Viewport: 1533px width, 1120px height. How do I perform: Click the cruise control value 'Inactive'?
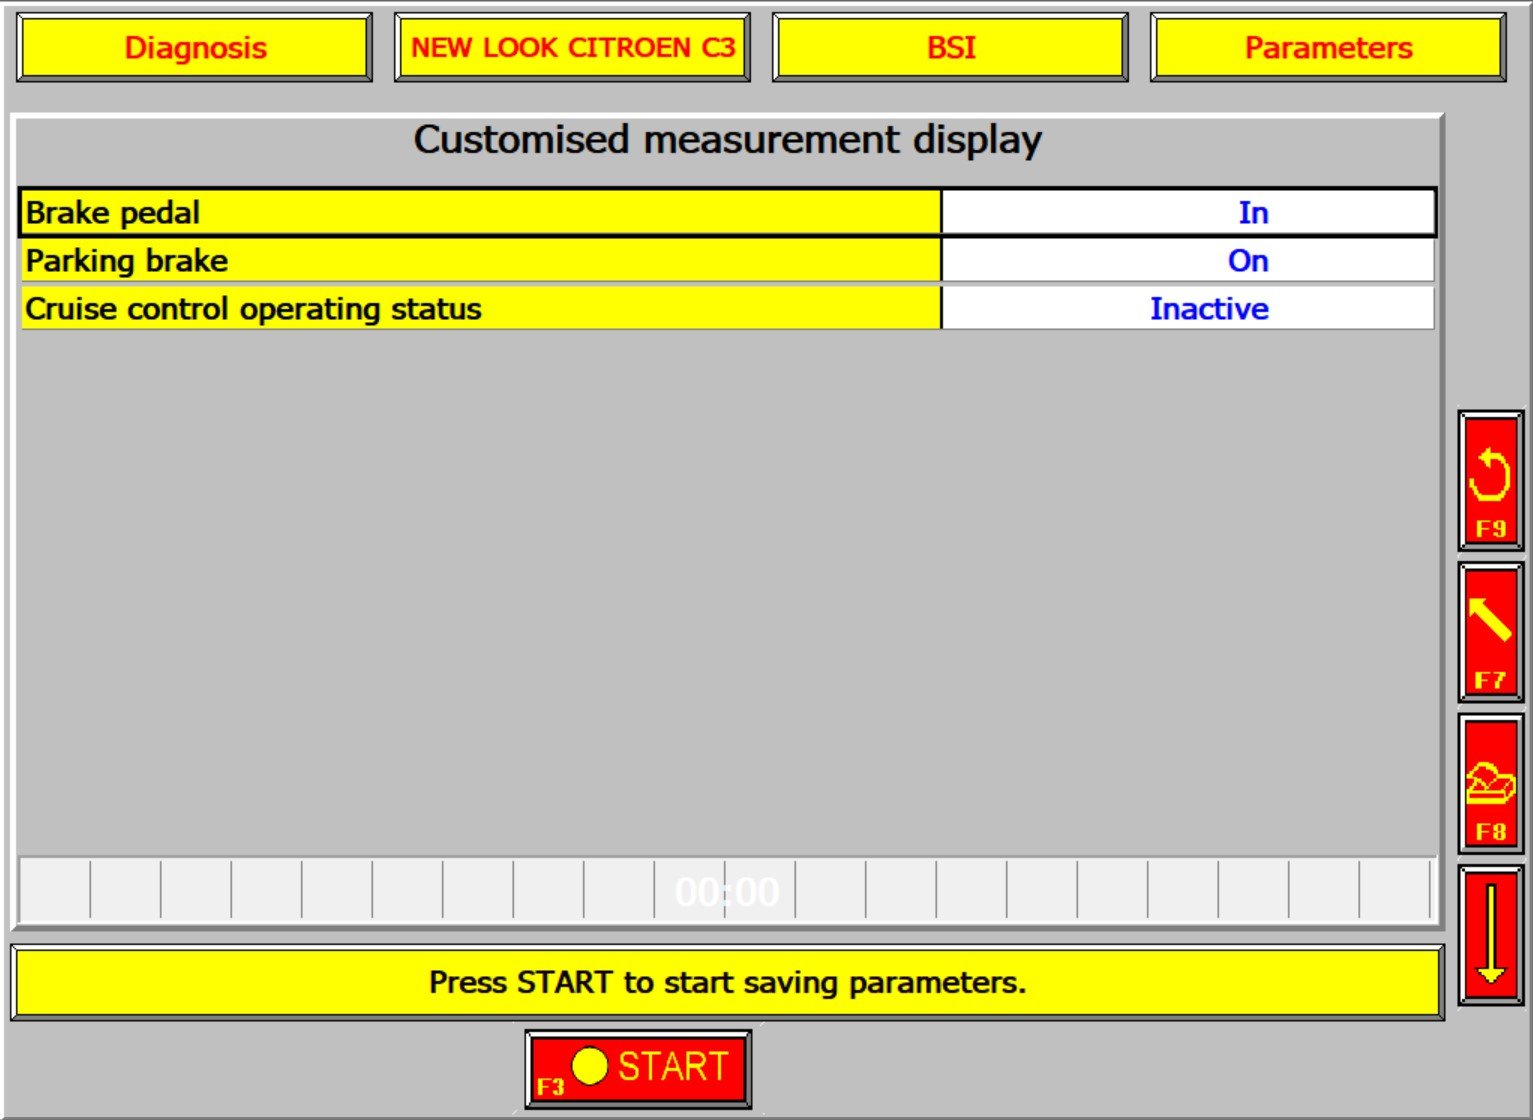point(1209,309)
